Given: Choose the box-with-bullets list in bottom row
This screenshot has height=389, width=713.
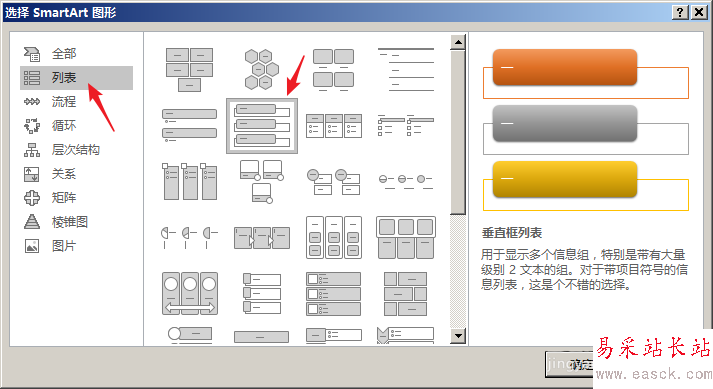Looking at the screenshot, I should [x=334, y=336].
